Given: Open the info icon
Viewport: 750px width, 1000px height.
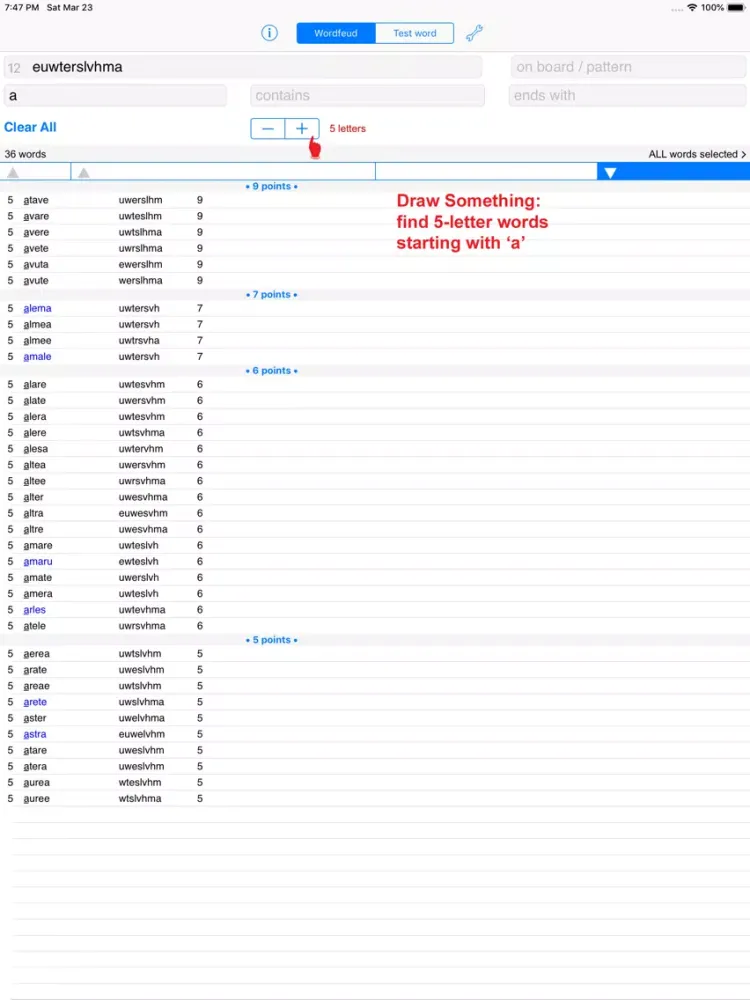Looking at the screenshot, I should [269, 33].
